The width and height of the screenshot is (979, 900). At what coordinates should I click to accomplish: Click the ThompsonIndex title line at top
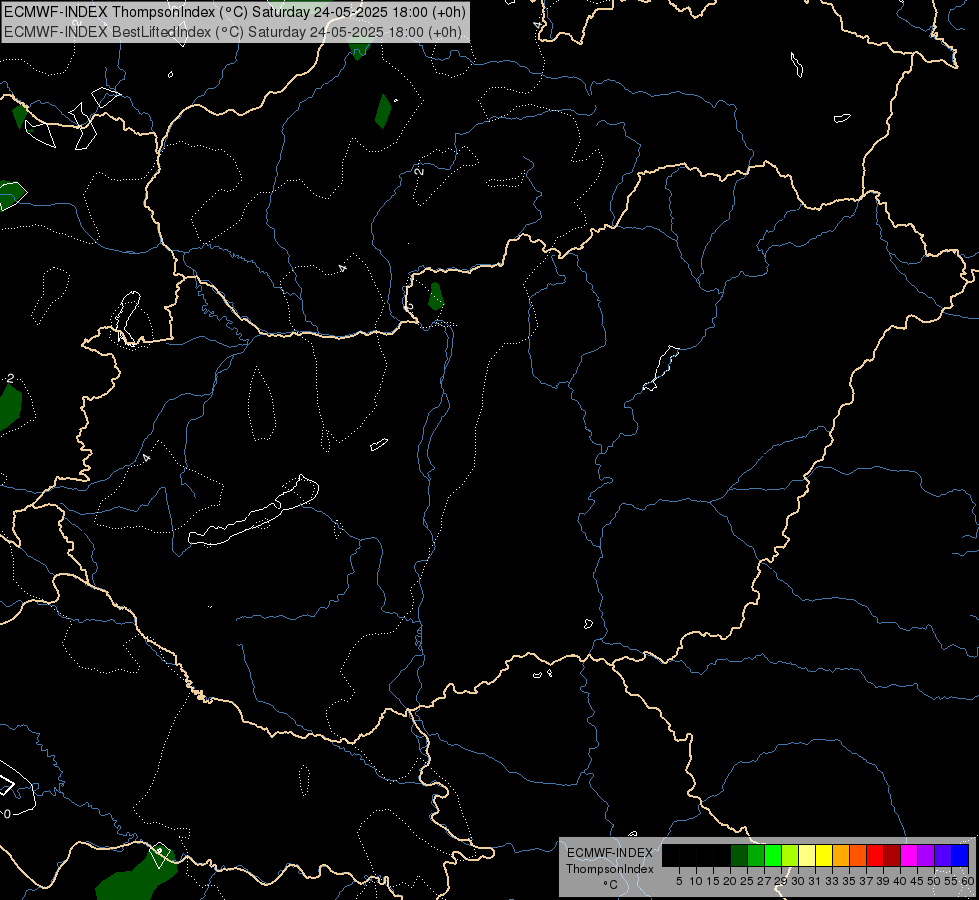235,12
